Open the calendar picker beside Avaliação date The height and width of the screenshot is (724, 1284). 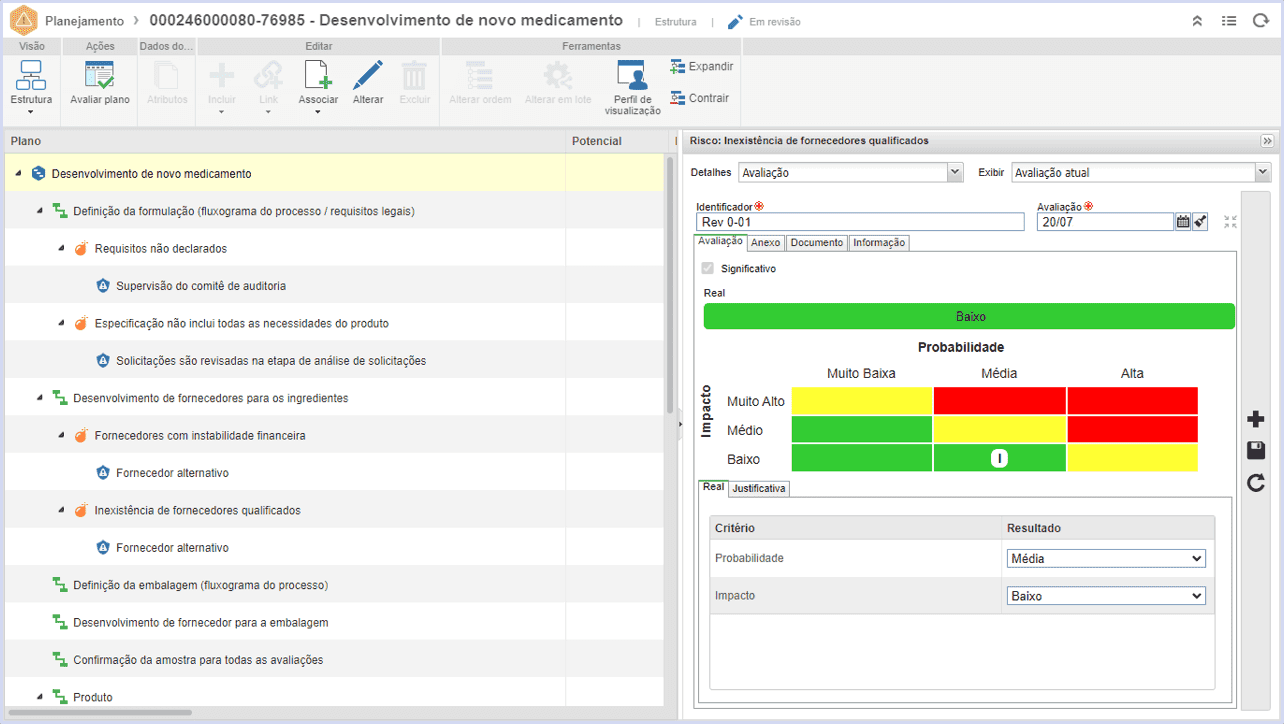1183,222
